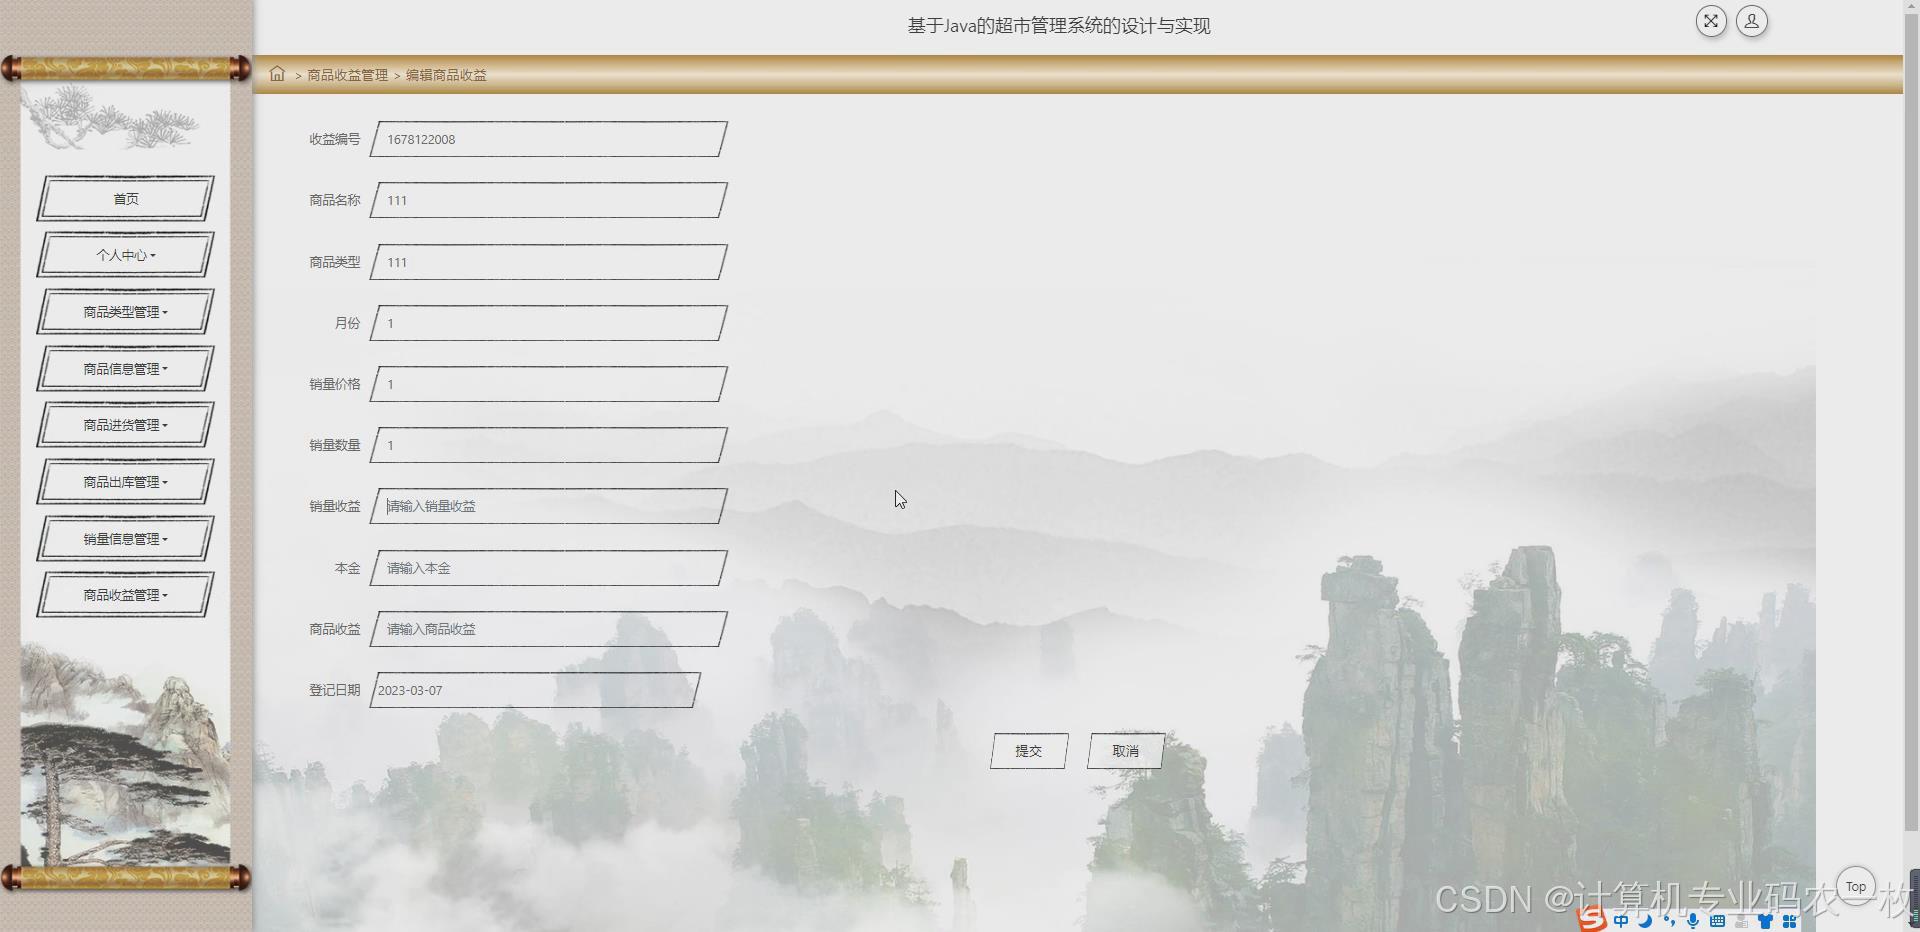The height and width of the screenshot is (932, 1920).
Task: Open the Sogou toolbox grid icon in taskbar
Action: pyautogui.click(x=1791, y=921)
